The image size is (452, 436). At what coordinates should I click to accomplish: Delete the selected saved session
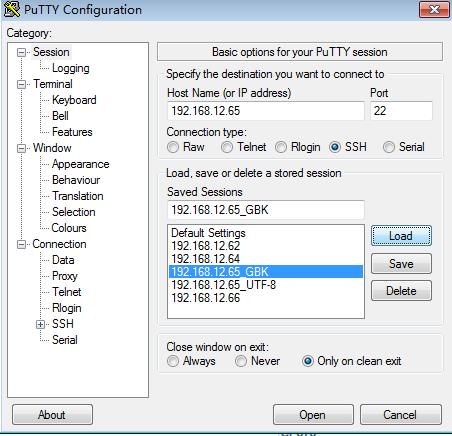tap(401, 291)
